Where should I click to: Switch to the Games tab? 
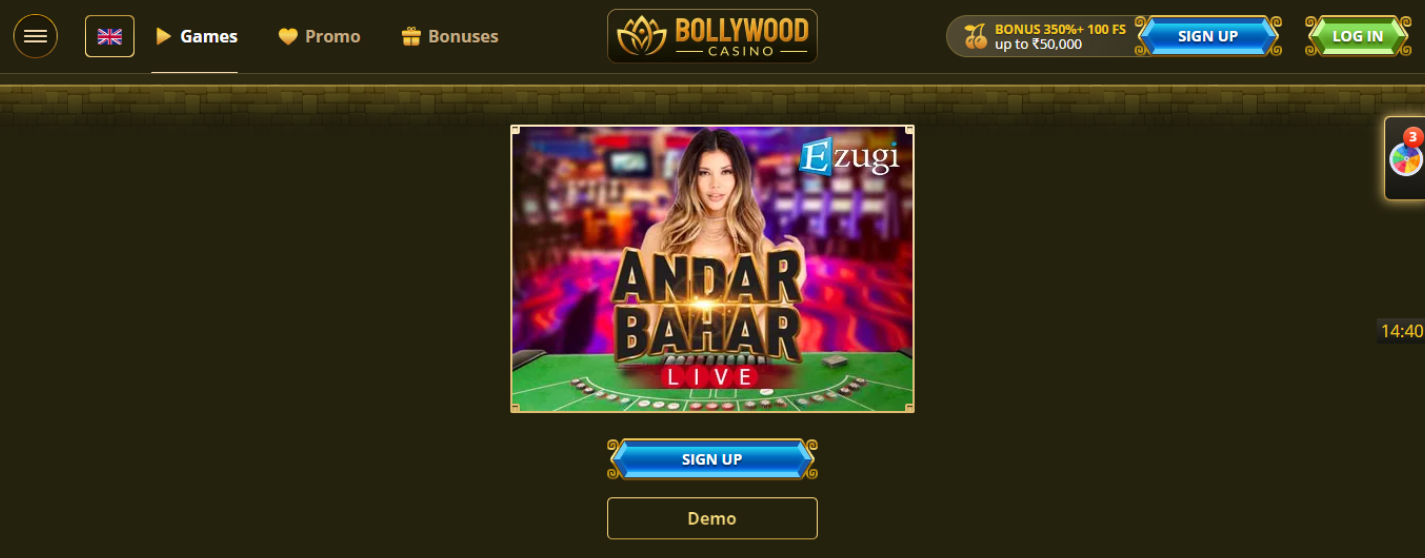coord(195,36)
